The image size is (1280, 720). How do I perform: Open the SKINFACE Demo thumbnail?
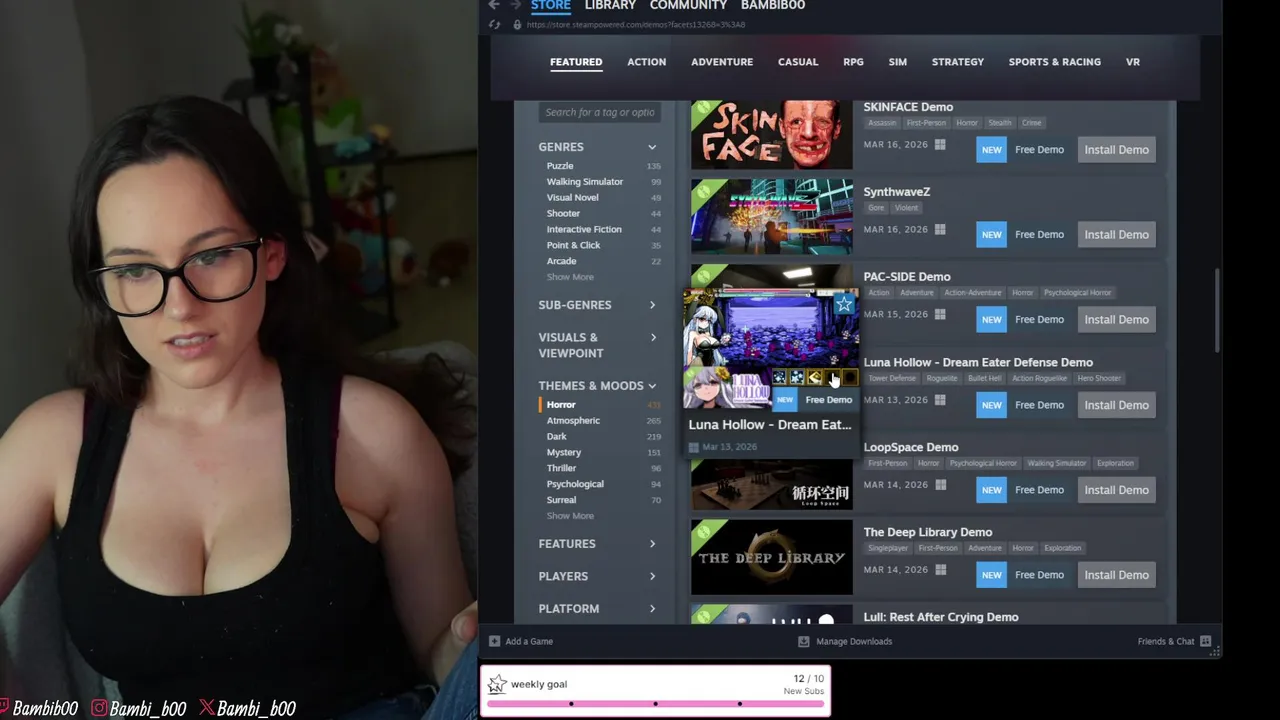click(x=771, y=135)
